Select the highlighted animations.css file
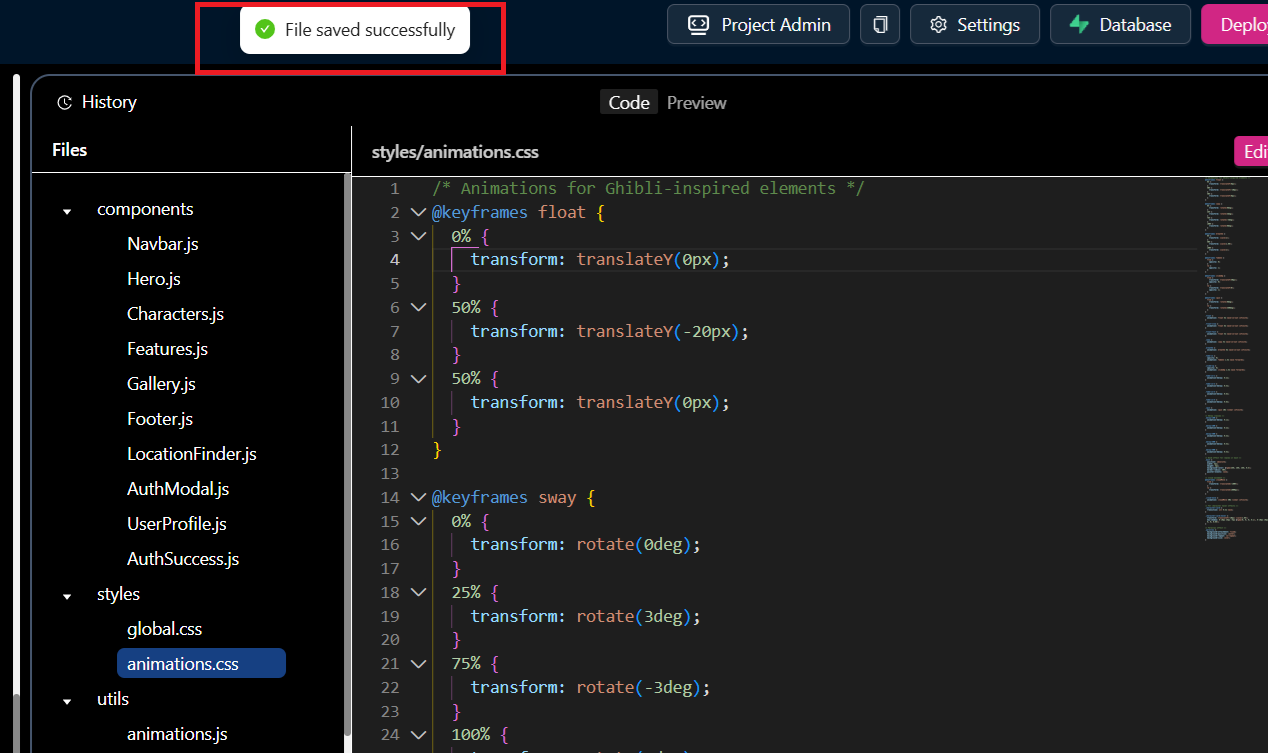Viewport: 1268px width, 753px height. (x=201, y=663)
